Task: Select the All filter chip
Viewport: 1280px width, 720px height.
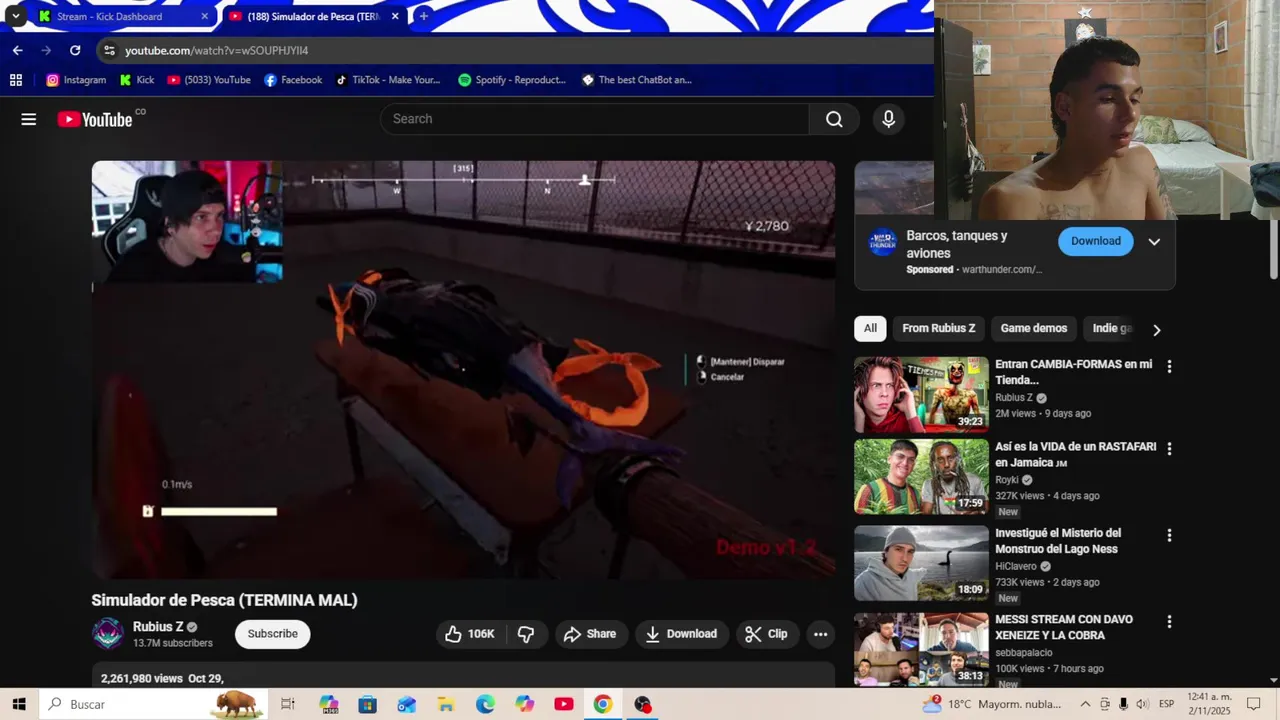Action: pyautogui.click(x=870, y=328)
